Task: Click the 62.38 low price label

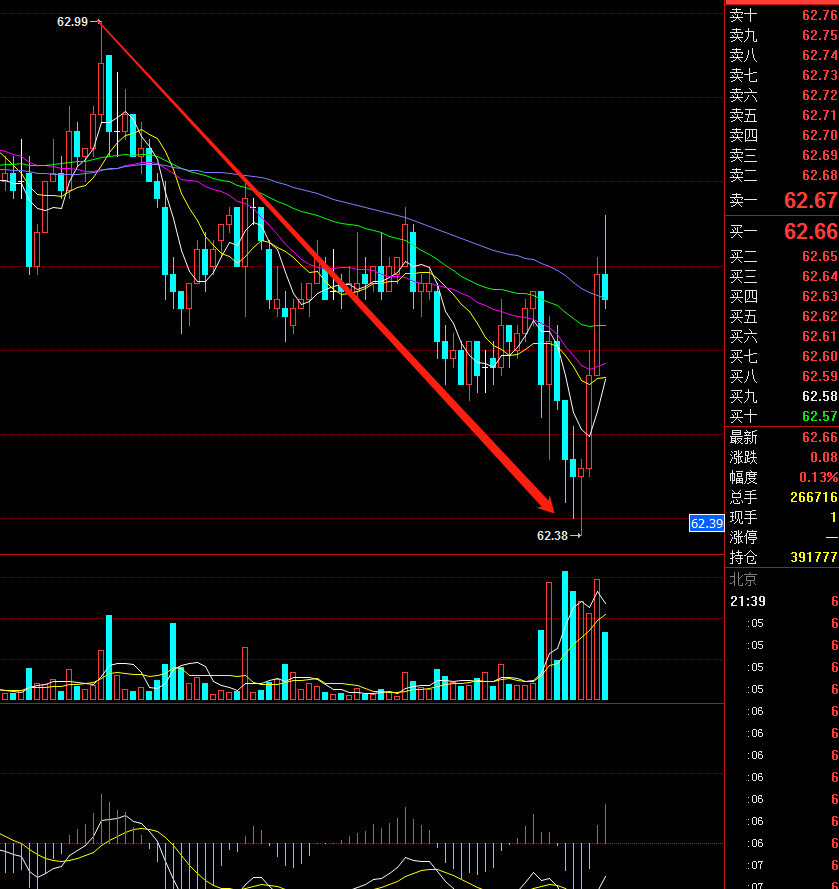Action: click(552, 535)
